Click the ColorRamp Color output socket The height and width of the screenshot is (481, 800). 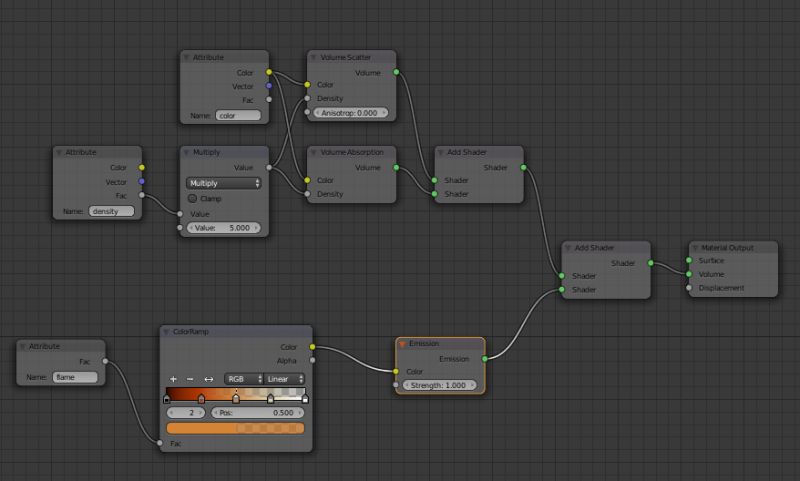pos(312,347)
